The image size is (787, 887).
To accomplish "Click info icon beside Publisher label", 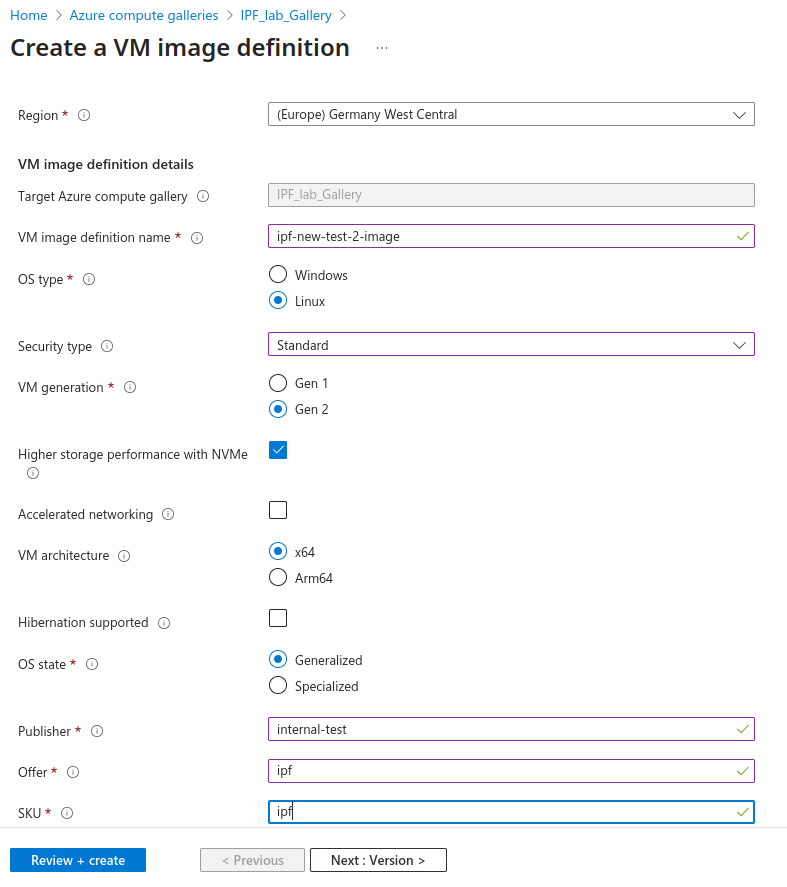I will (x=97, y=731).
